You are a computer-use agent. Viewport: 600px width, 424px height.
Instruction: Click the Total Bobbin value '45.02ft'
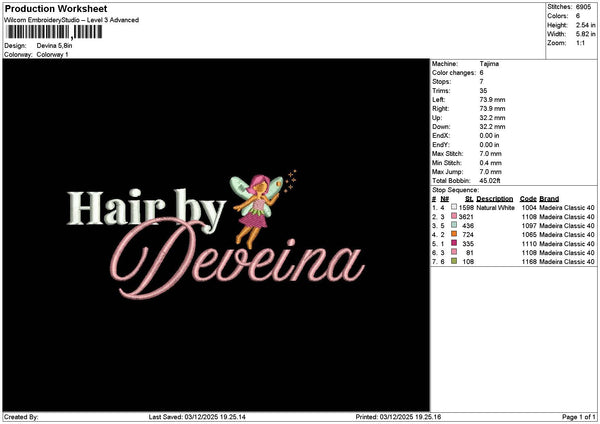pyautogui.click(x=489, y=181)
